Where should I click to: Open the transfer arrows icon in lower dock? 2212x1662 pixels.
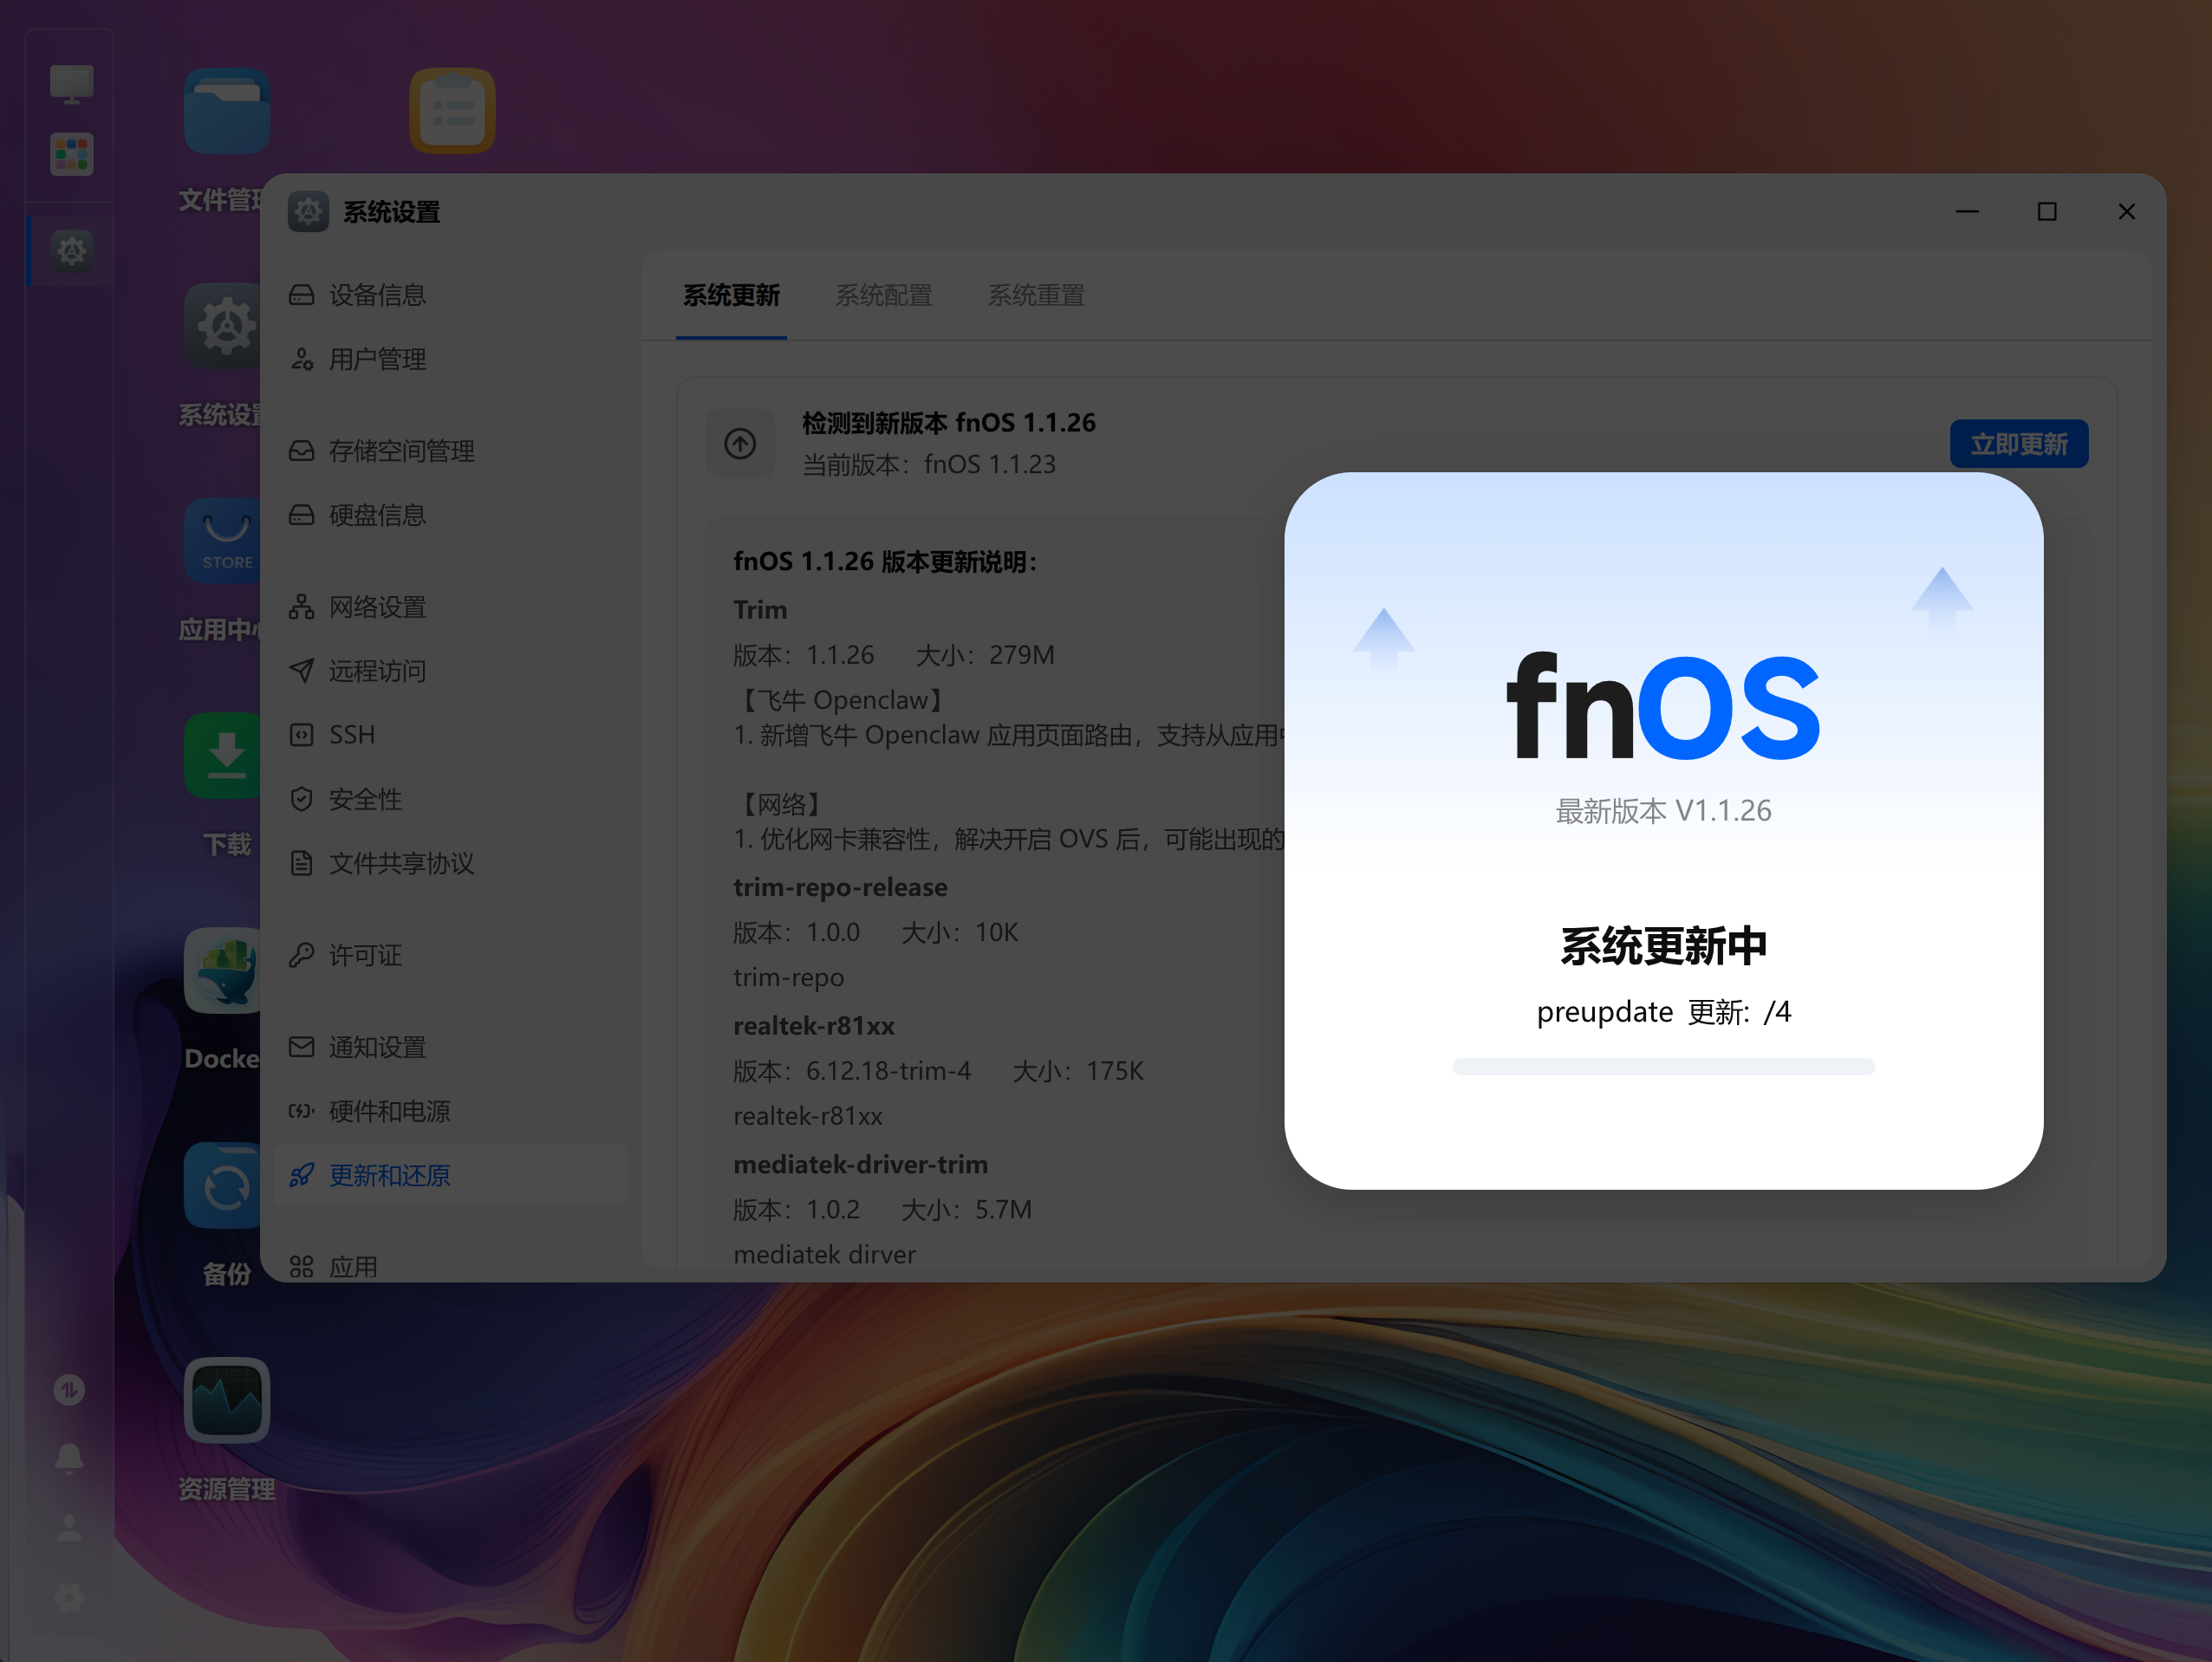click(69, 1390)
